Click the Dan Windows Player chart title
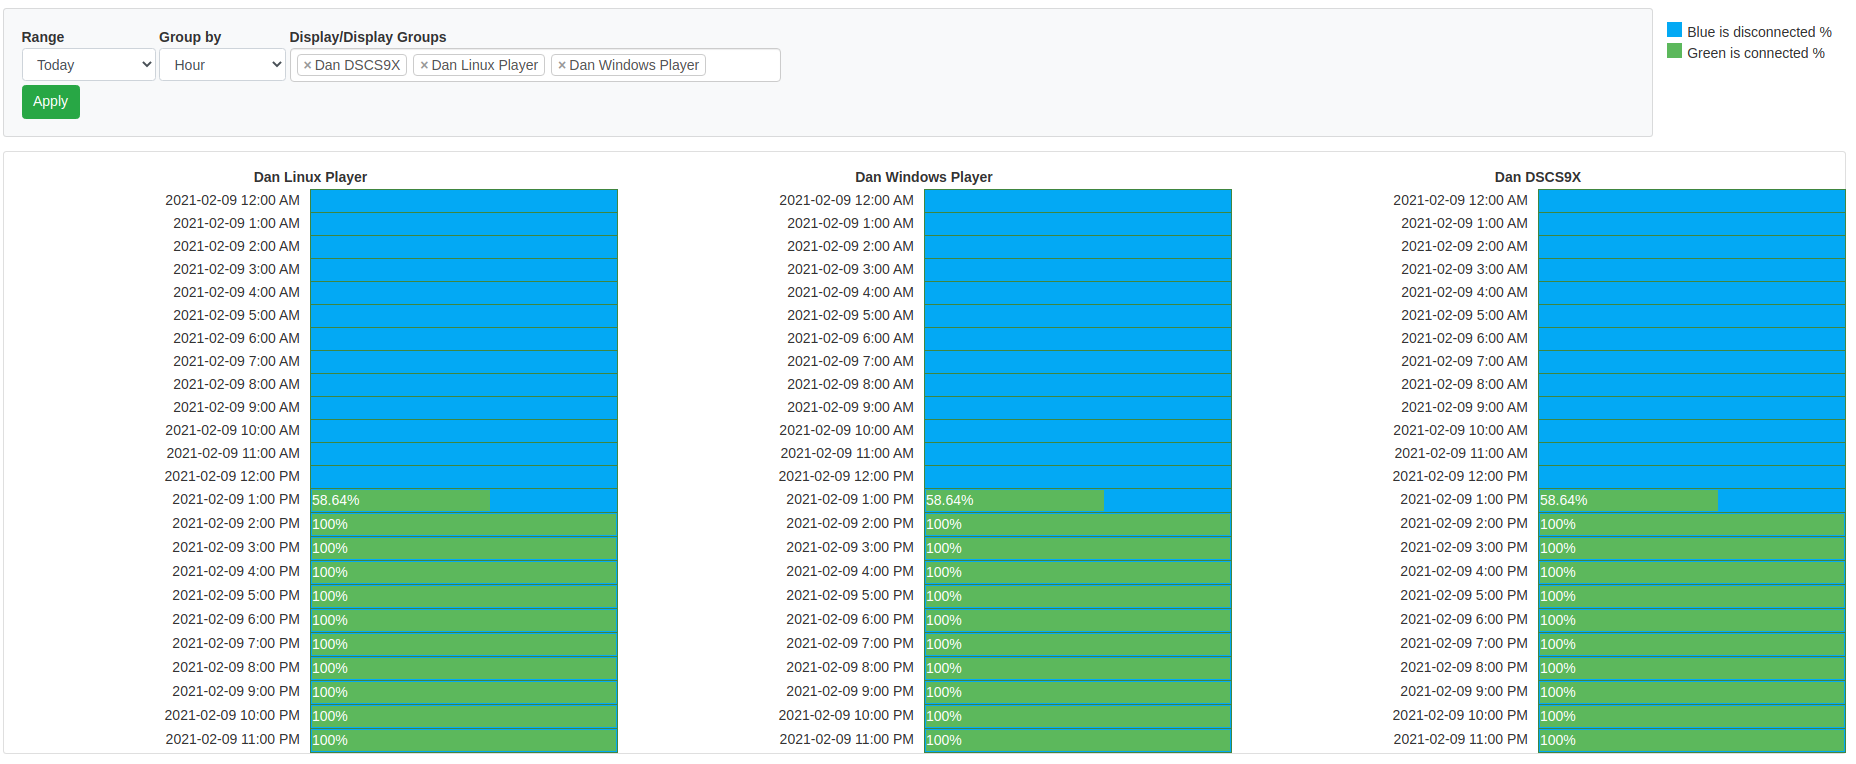This screenshot has height=764, width=1856. point(923,177)
